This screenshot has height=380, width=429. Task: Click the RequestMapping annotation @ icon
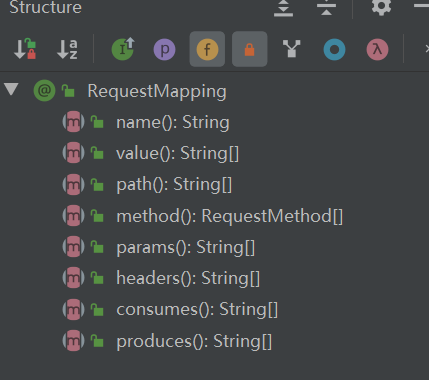[44, 90]
